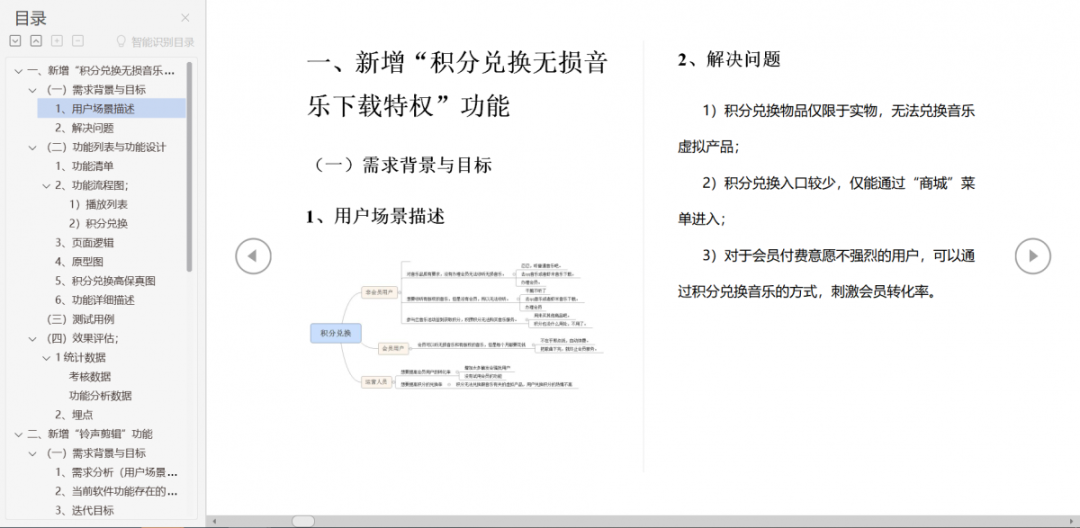Open outline item 1、需求分析(用户场景…
The image size is (1080, 528).
tap(116, 472)
